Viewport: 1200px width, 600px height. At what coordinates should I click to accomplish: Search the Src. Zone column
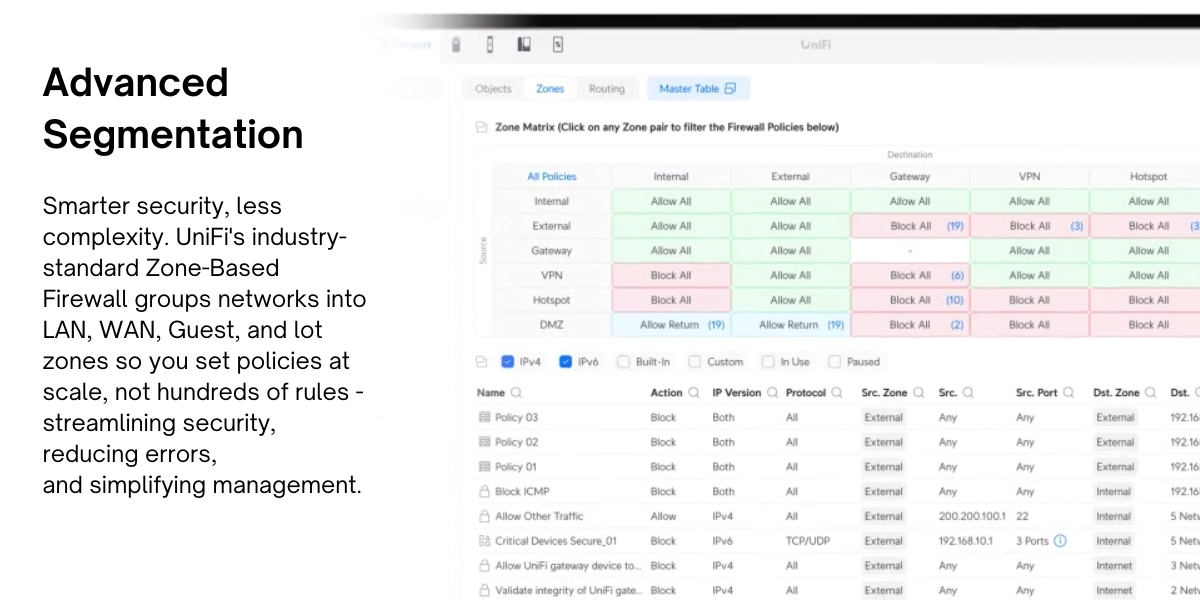coord(919,393)
